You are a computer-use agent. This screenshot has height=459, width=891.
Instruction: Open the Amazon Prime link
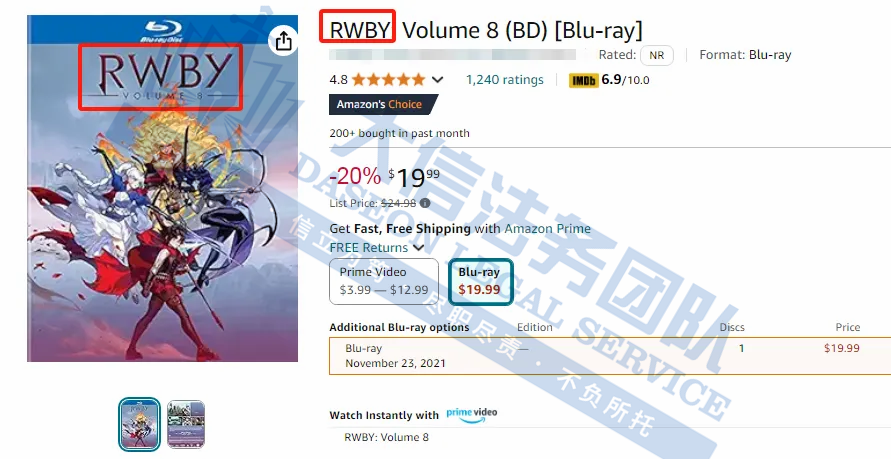tap(547, 229)
